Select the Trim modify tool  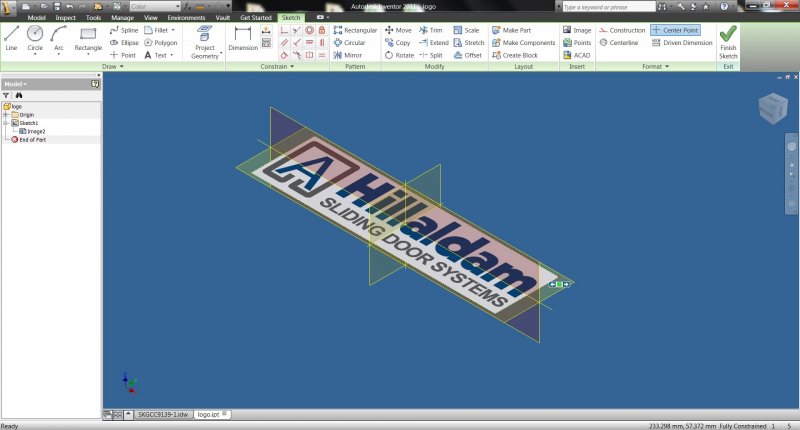(431, 31)
